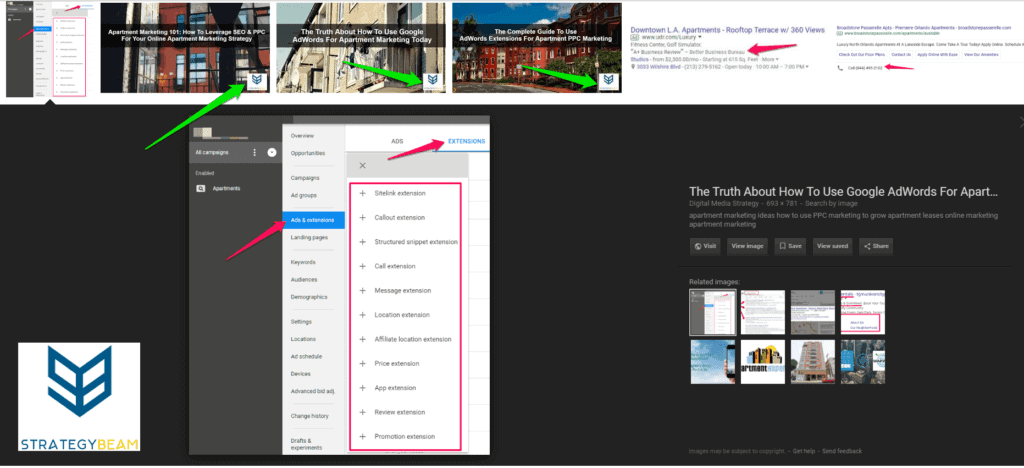Screen dimensions: 1024x468
Task: Save the image with the bookmark button
Action: [x=790, y=246]
